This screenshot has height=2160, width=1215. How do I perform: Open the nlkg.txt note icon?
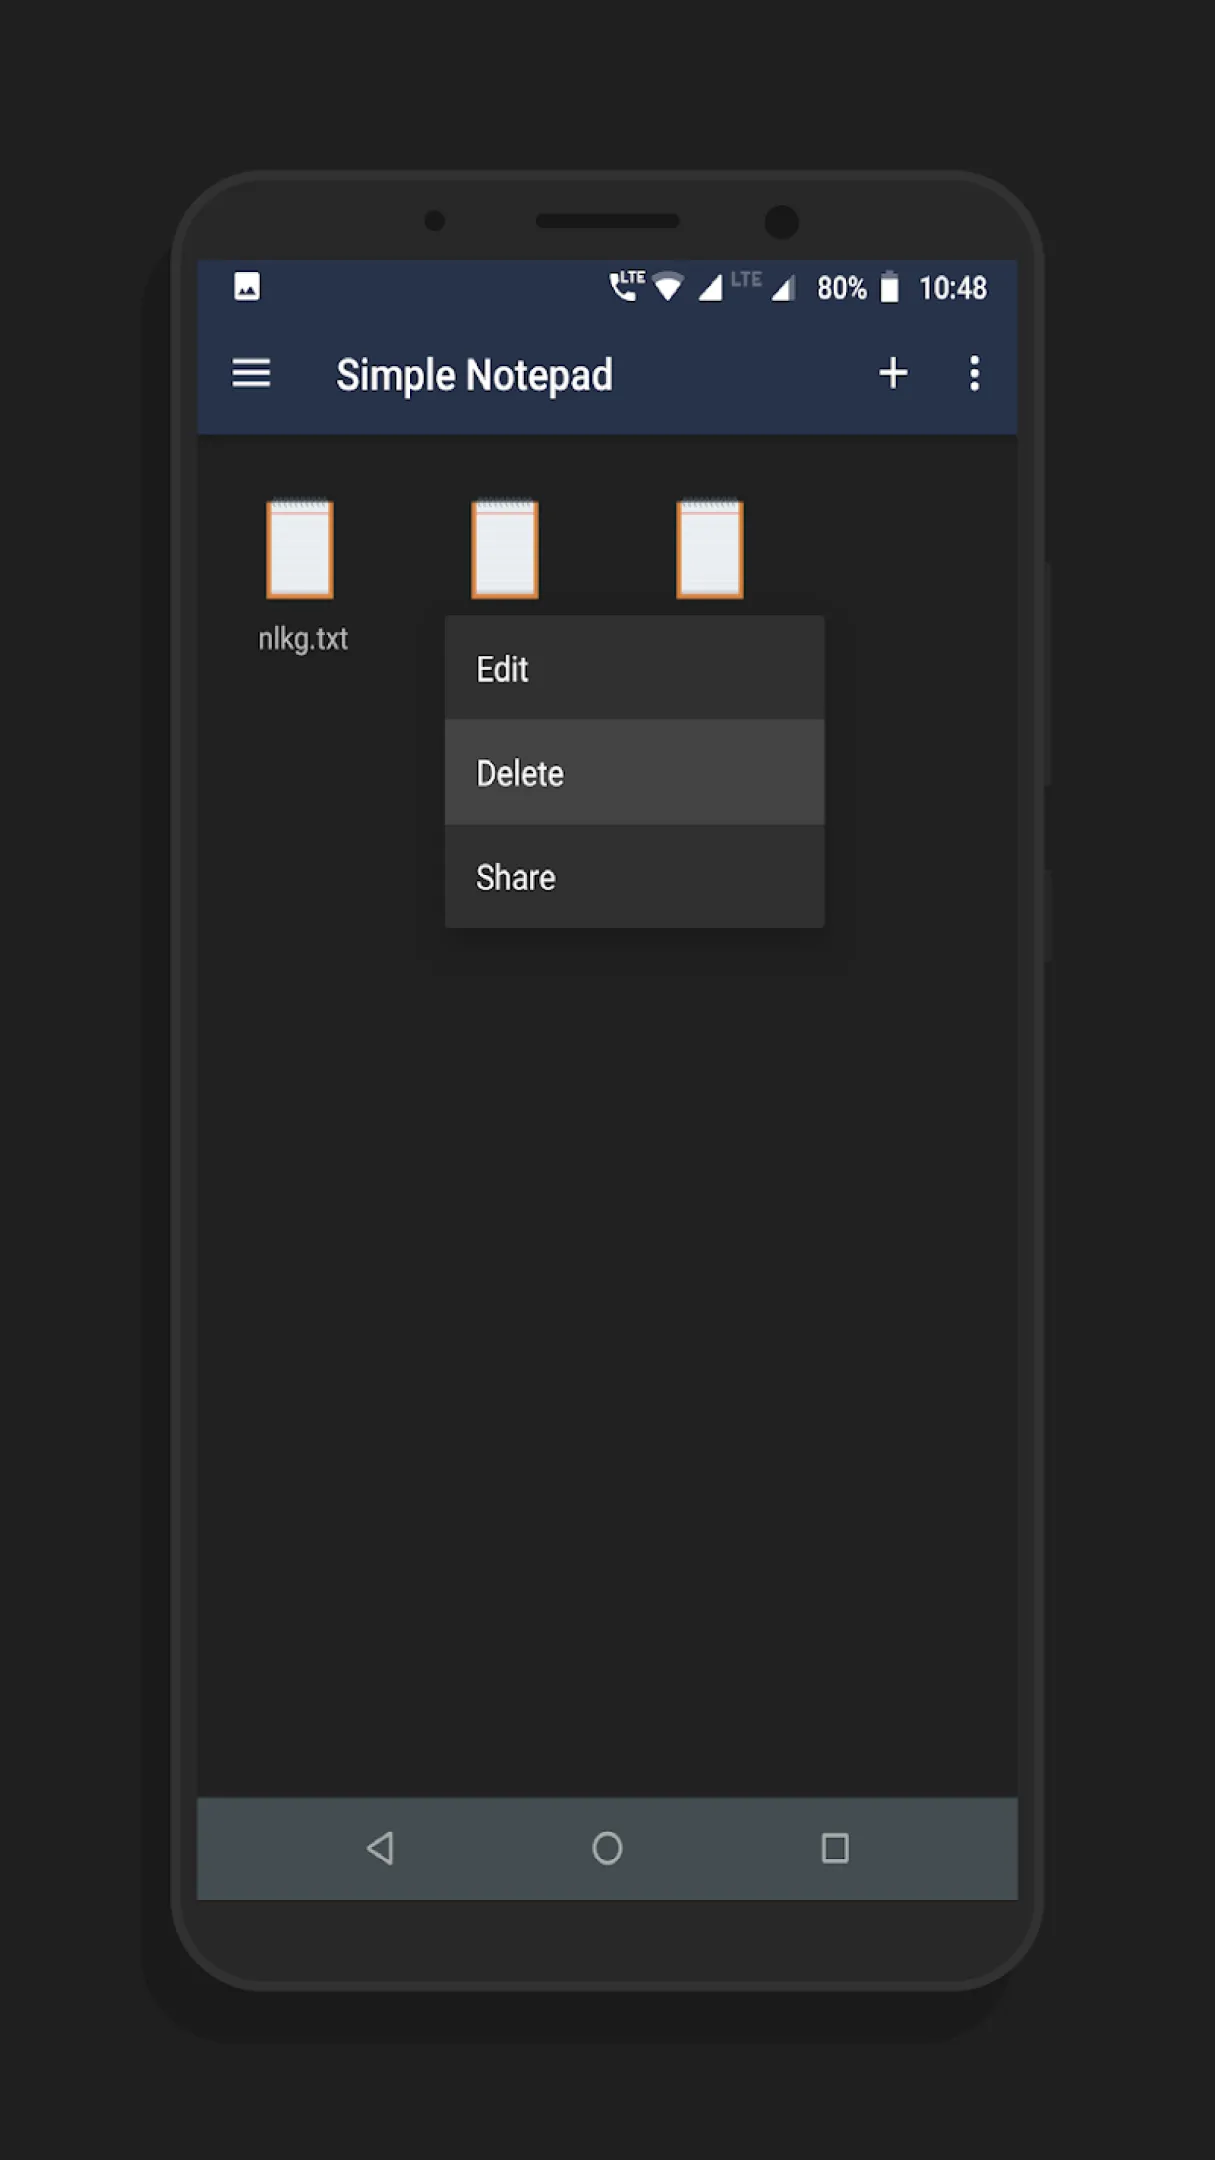pos(300,549)
